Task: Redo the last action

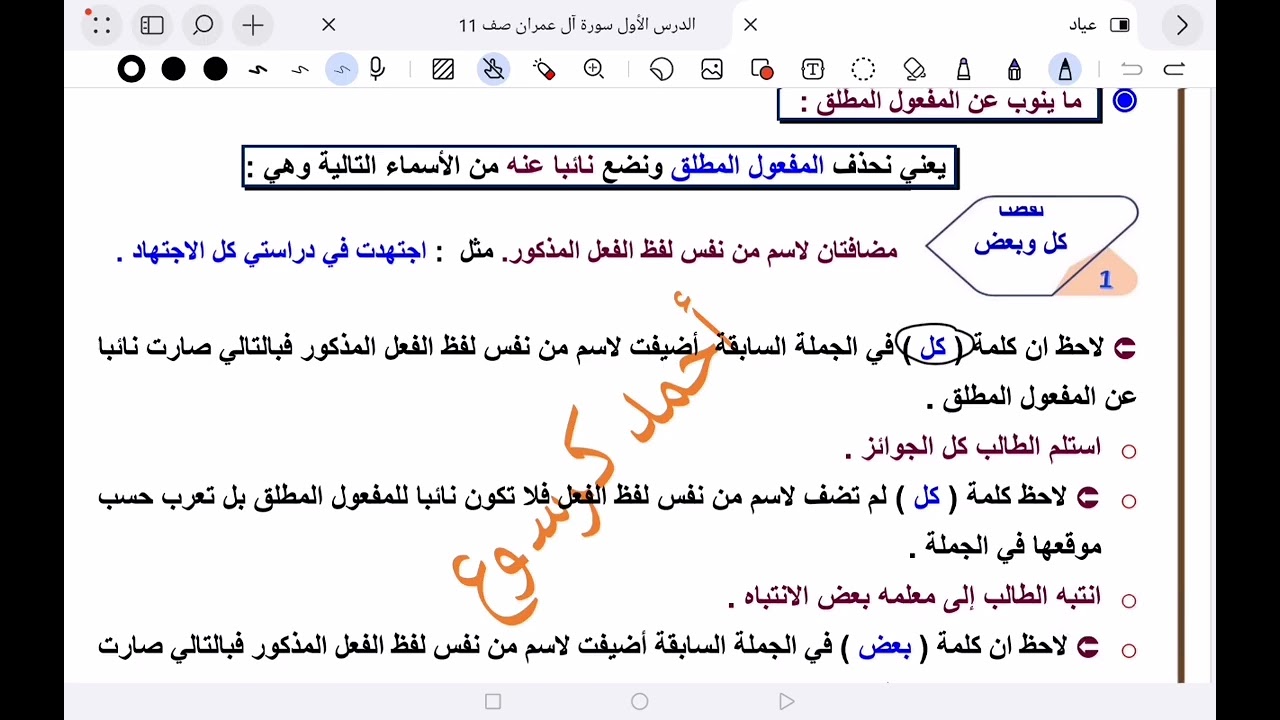Action: 1174,69
